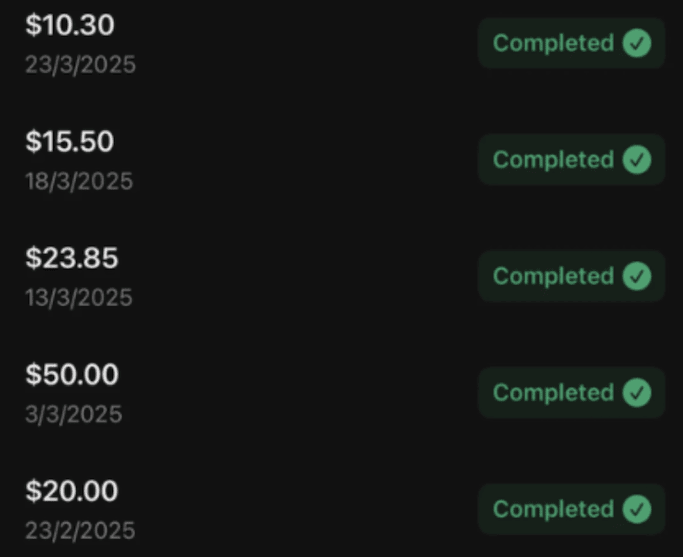This screenshot has width=683, height=557.
Task: Open the $10.30 transaction
Action: [x=70, y=25]
